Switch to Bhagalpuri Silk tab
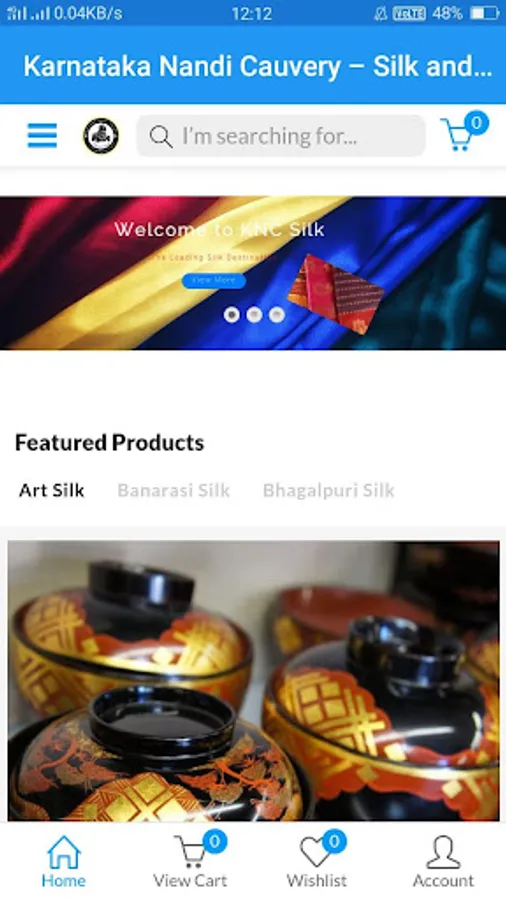 (329, 490)
